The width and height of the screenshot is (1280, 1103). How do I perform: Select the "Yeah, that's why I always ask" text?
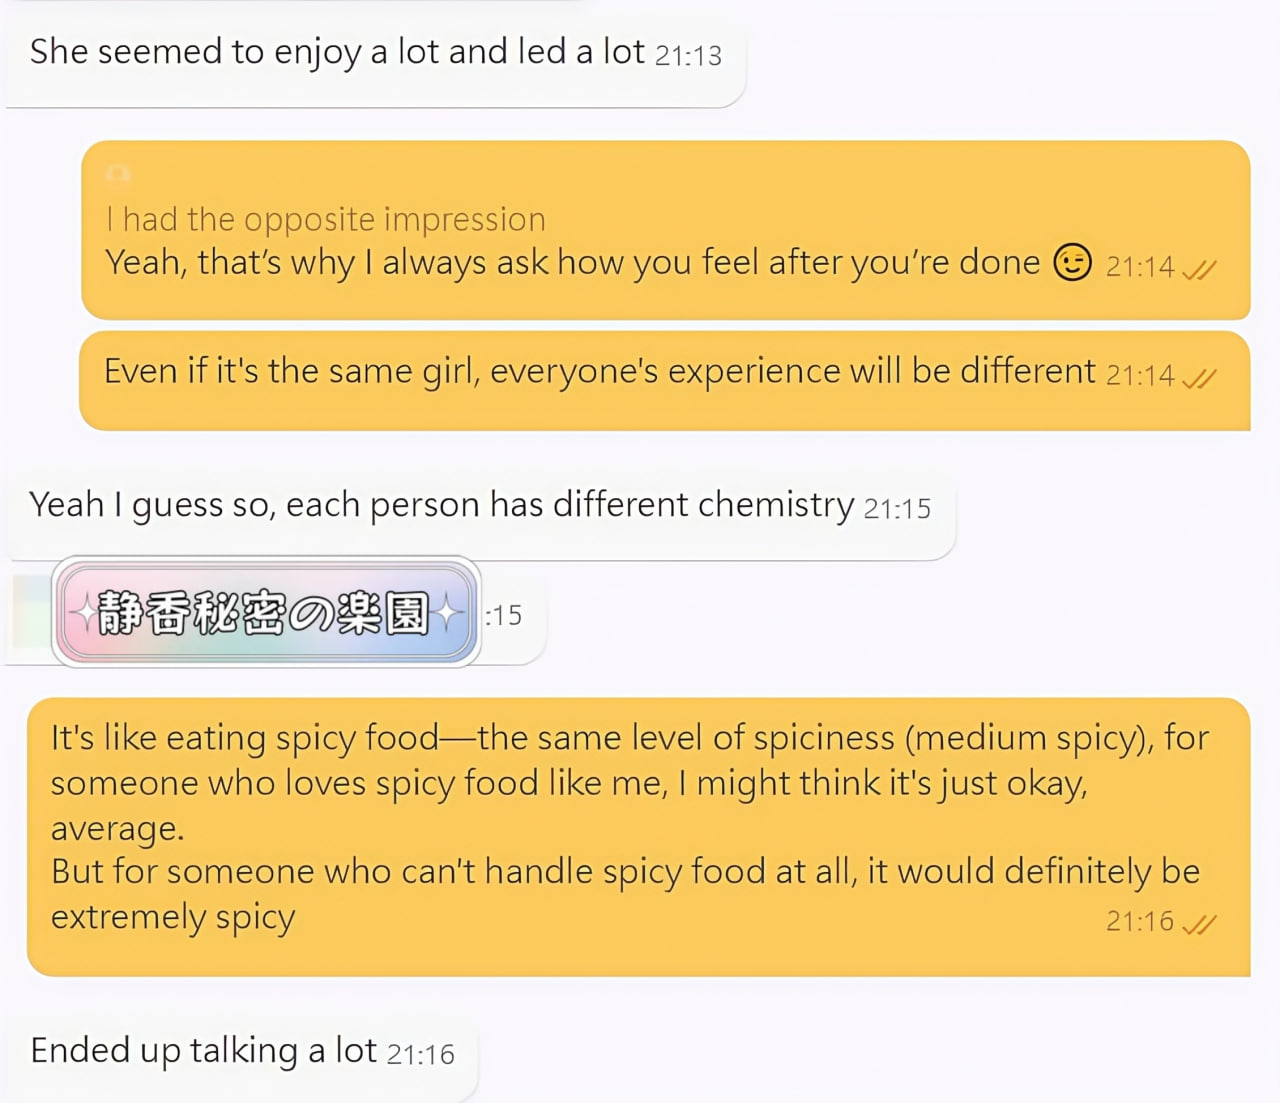point(572,263)
